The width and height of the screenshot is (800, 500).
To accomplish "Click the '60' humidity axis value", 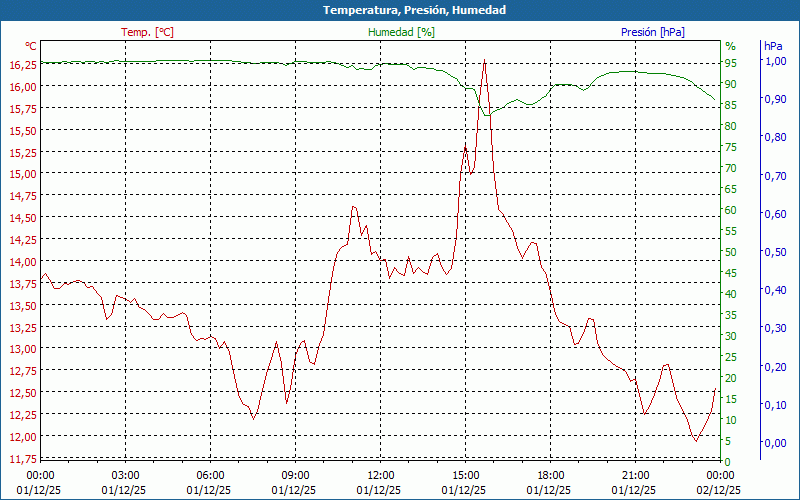I will [731, 210].
